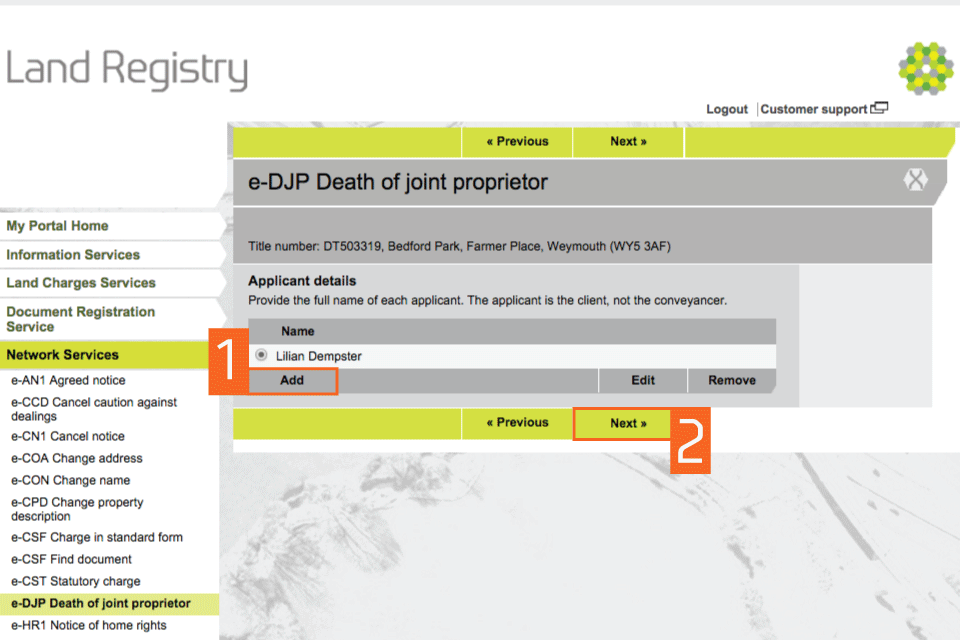Image resolution: width=960 pixels, height=640 pixels.
Task: Click the top Next button
Action: point(628,142)
